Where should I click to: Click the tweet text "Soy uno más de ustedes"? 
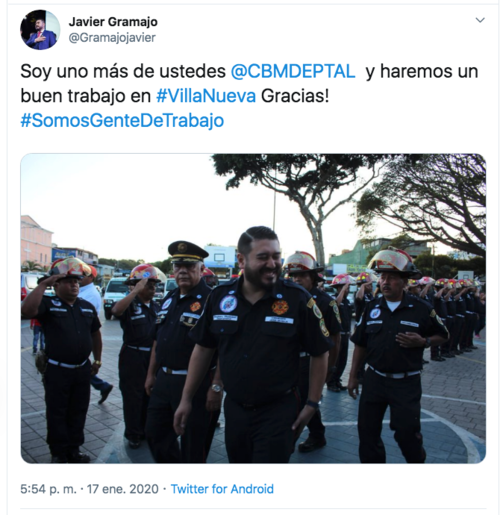point(123,71)
